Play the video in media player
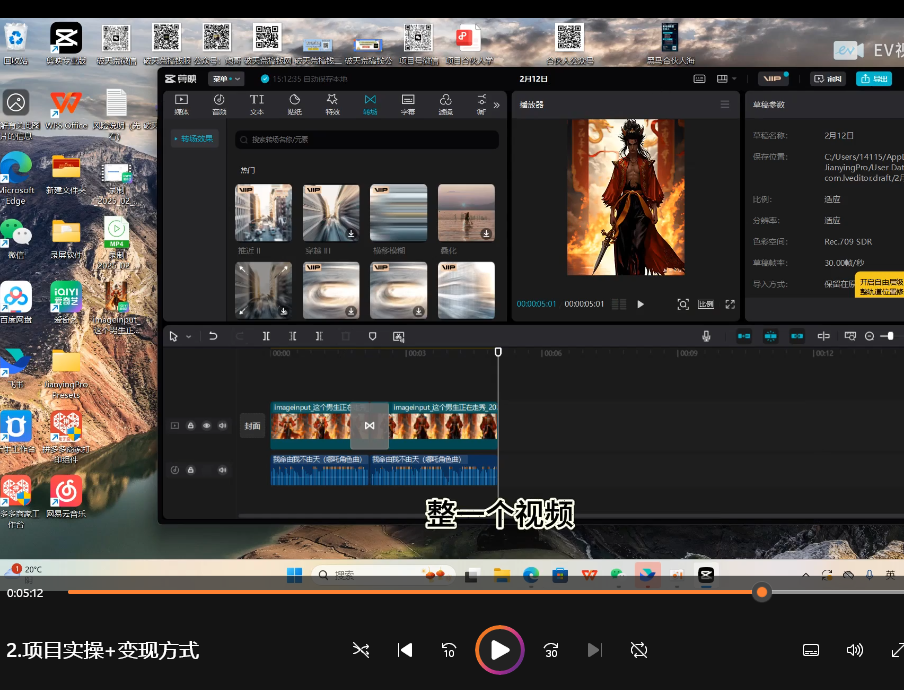 click(500, 650)
